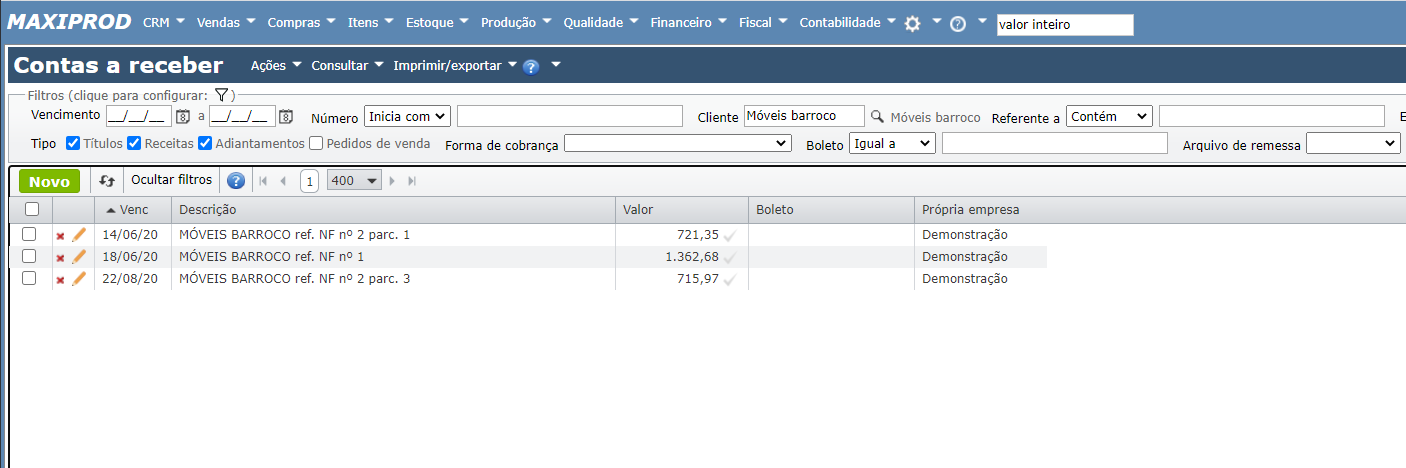This screenshot has width=1406, height=468.
Task: Sort by the Própria empresa column header
Action: click(x=970, y=209)
